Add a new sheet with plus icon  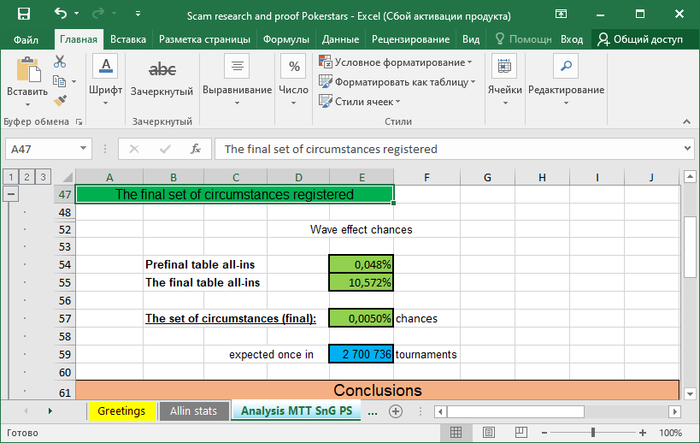click(x=396, y=411)
